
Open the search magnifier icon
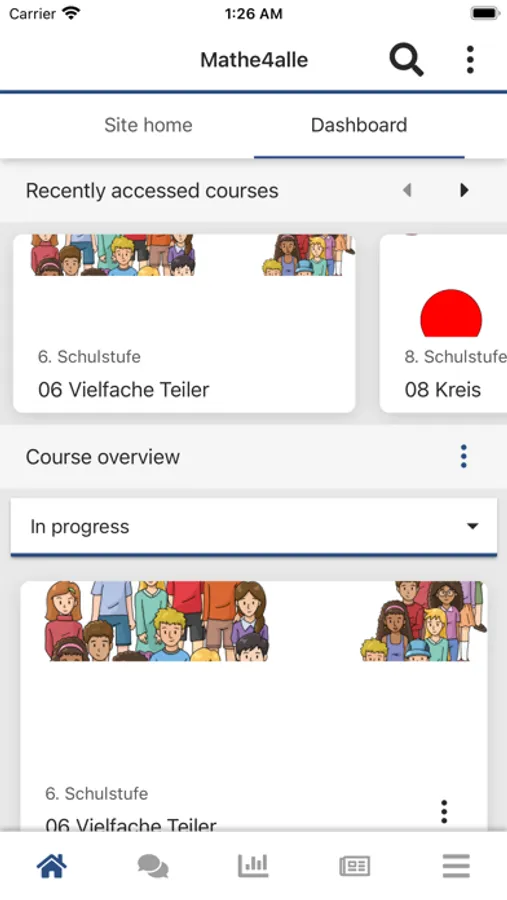pyautogui.click(x=407, y=60)
